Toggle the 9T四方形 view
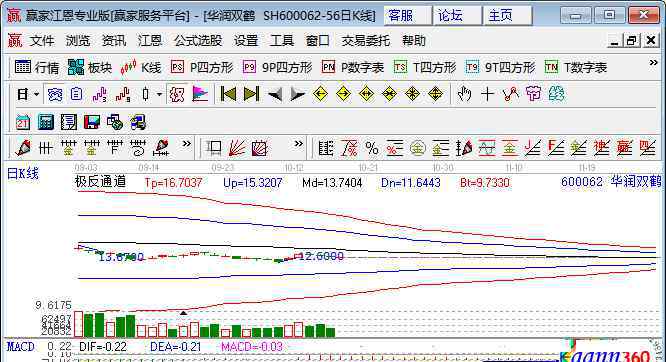 (500, 68)
